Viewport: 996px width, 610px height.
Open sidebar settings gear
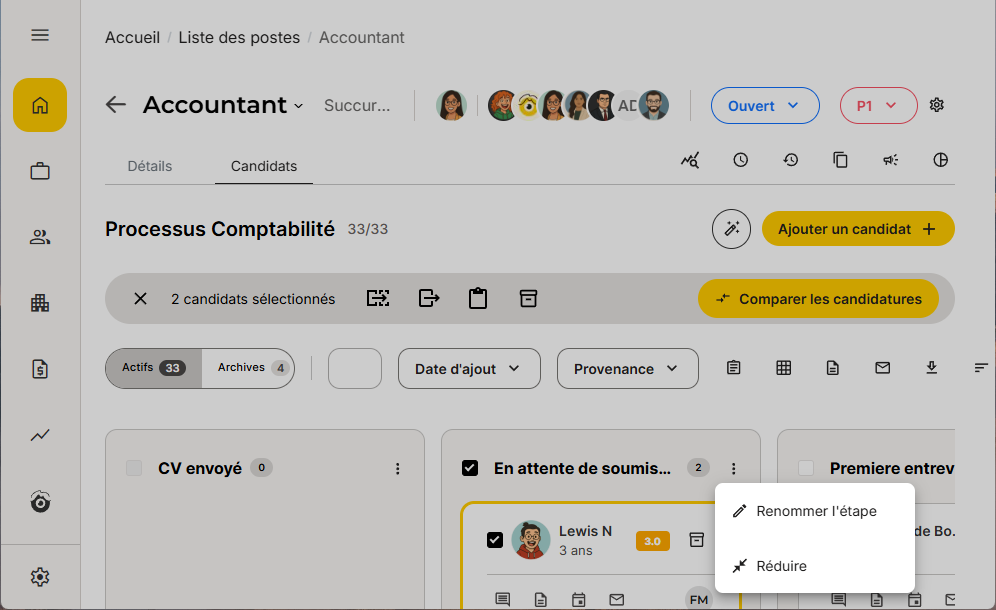point(40,577)
